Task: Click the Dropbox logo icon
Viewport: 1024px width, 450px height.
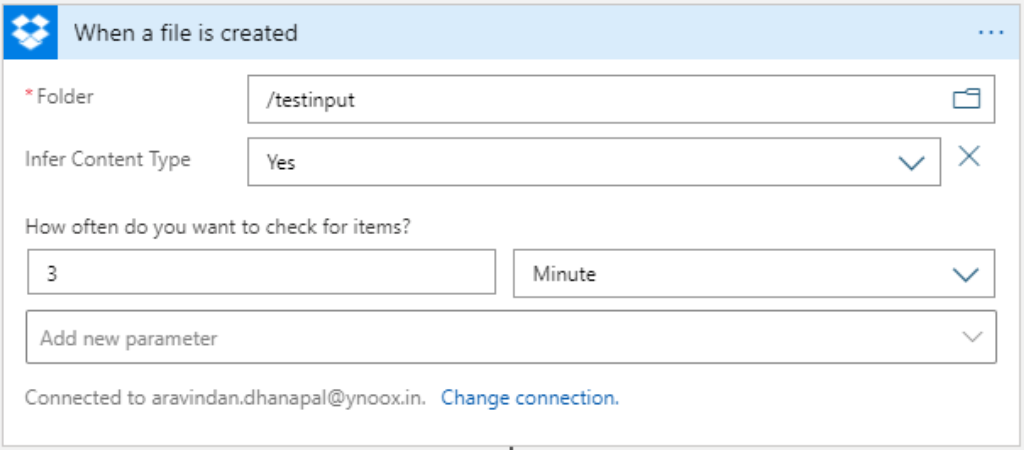Action: 35,32
